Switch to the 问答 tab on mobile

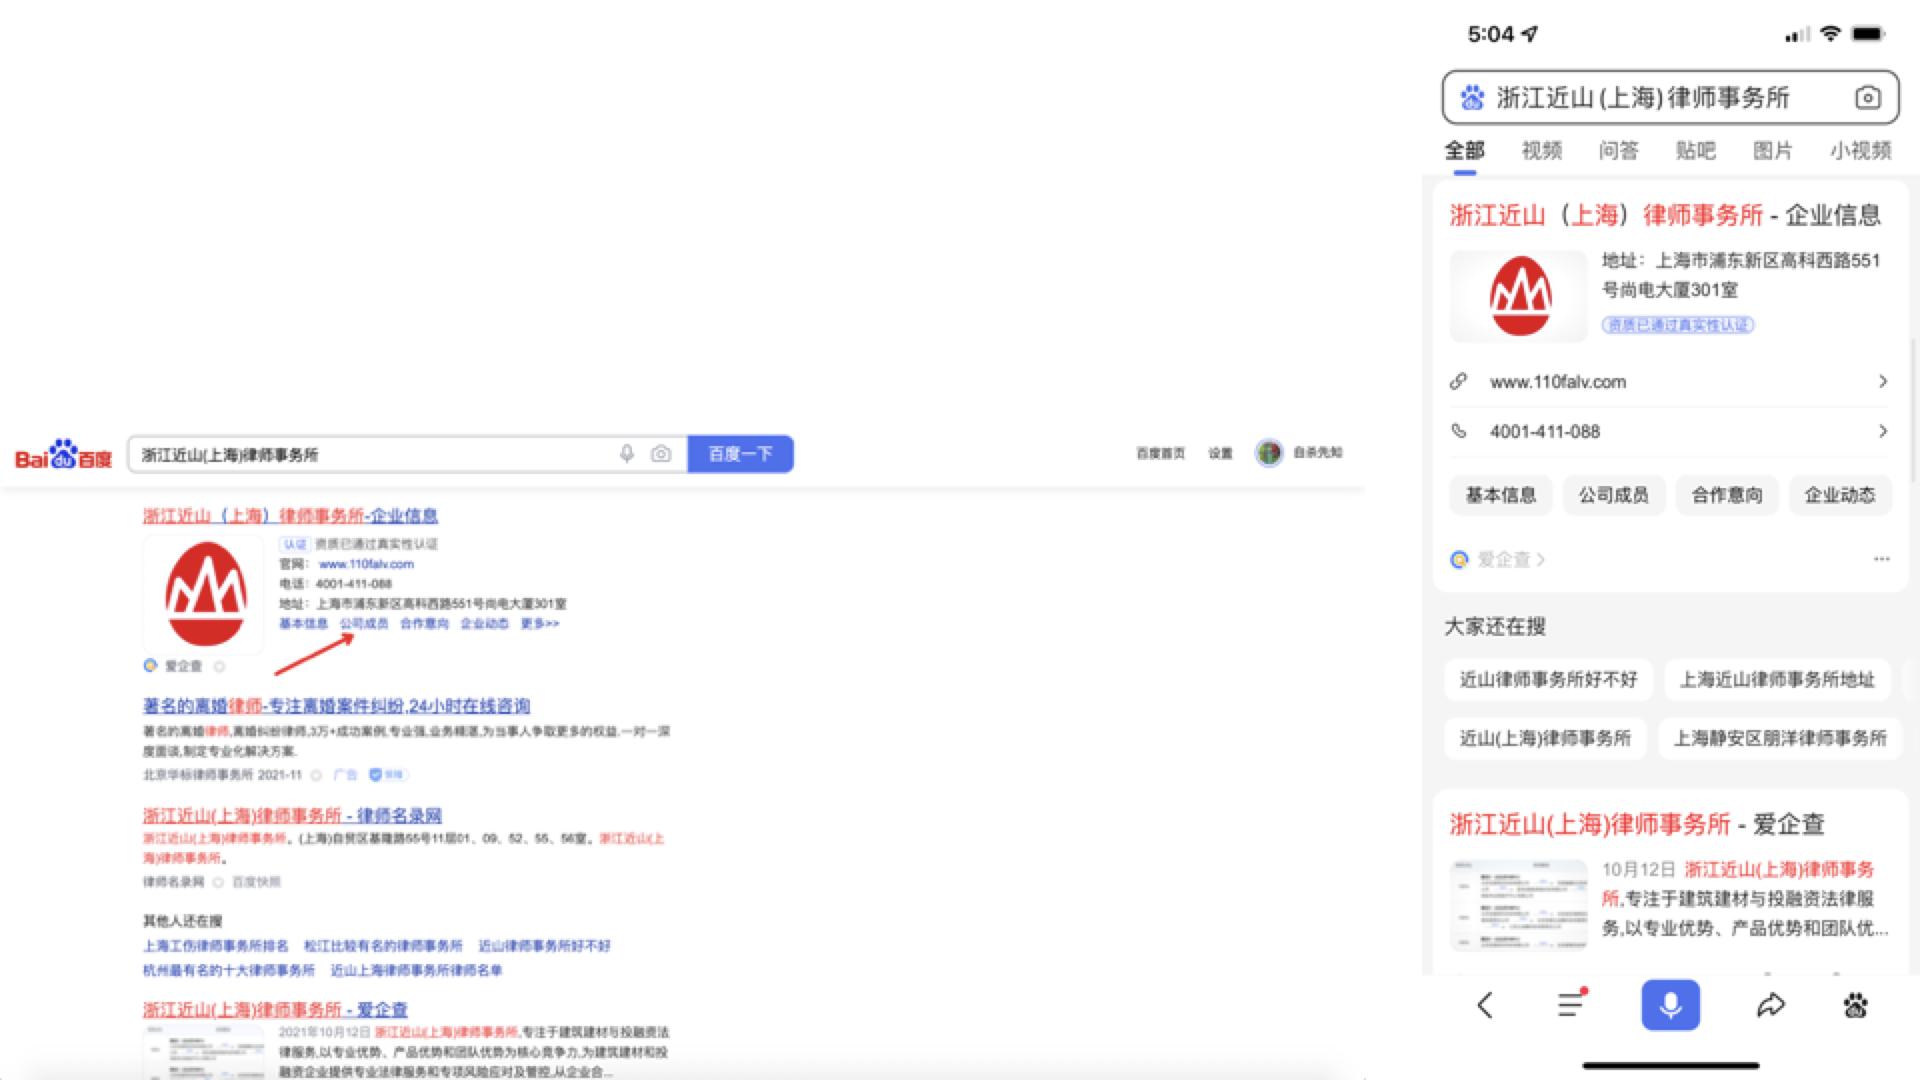click(1618, 151)
